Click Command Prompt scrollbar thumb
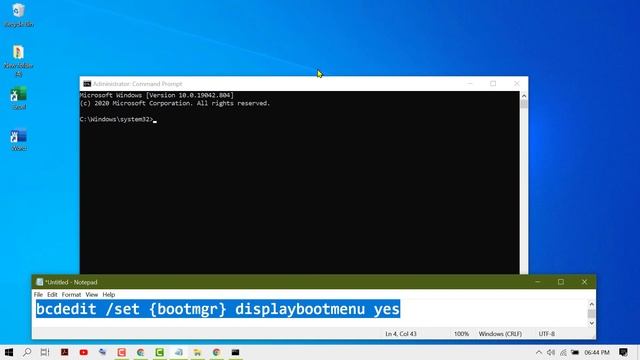This screenshot has width=640, height=360. 524,104
